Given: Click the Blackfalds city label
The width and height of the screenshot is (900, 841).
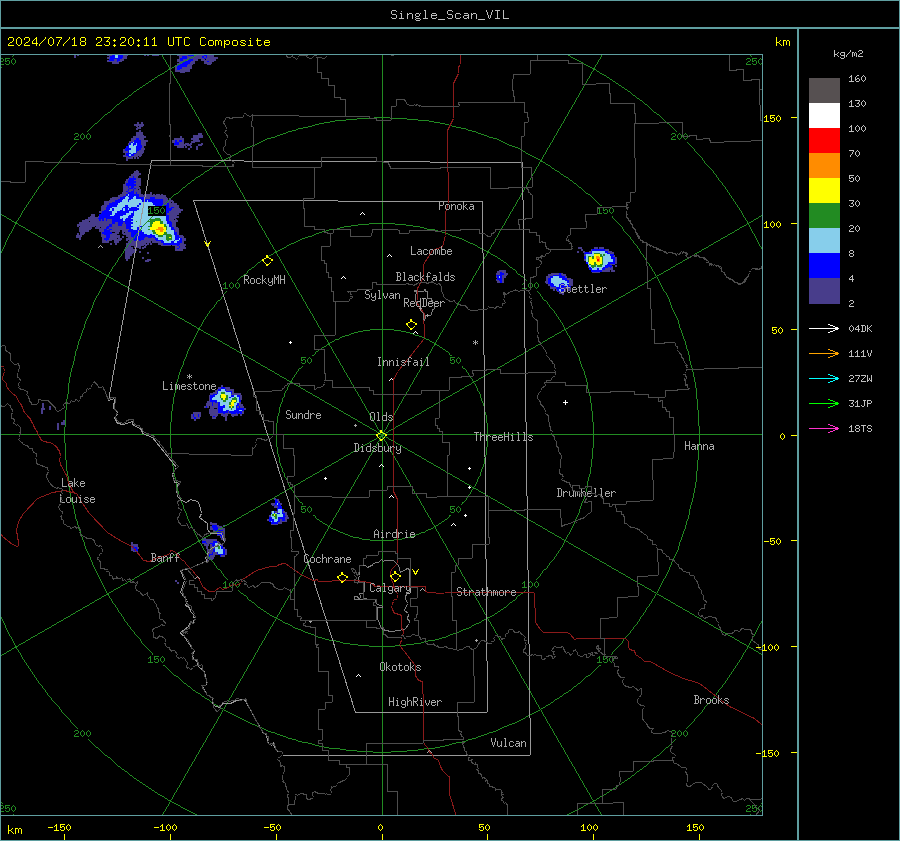Looking at the screenshot, I should (425, 277).
